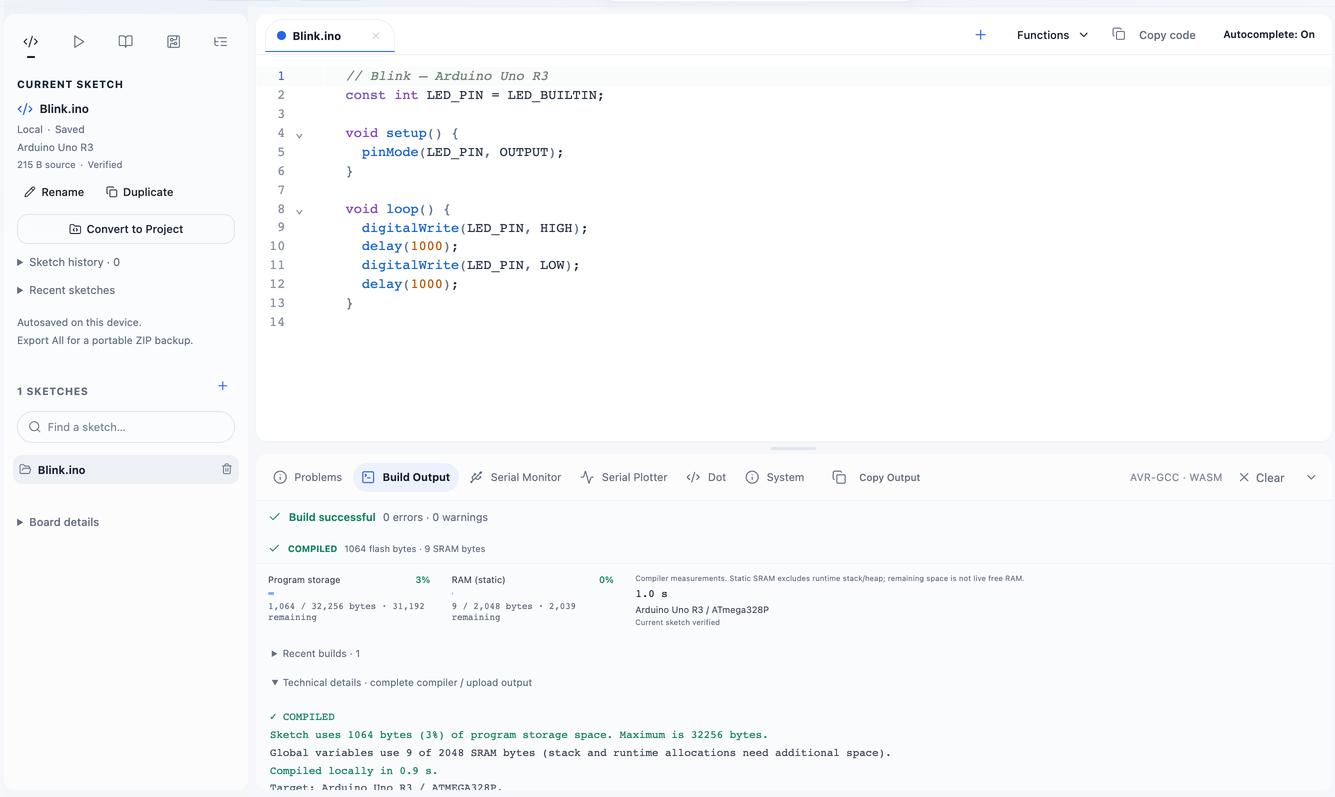
Task: Select the Build Output tab
Action: pyautogui.click(x=406, y=478)
